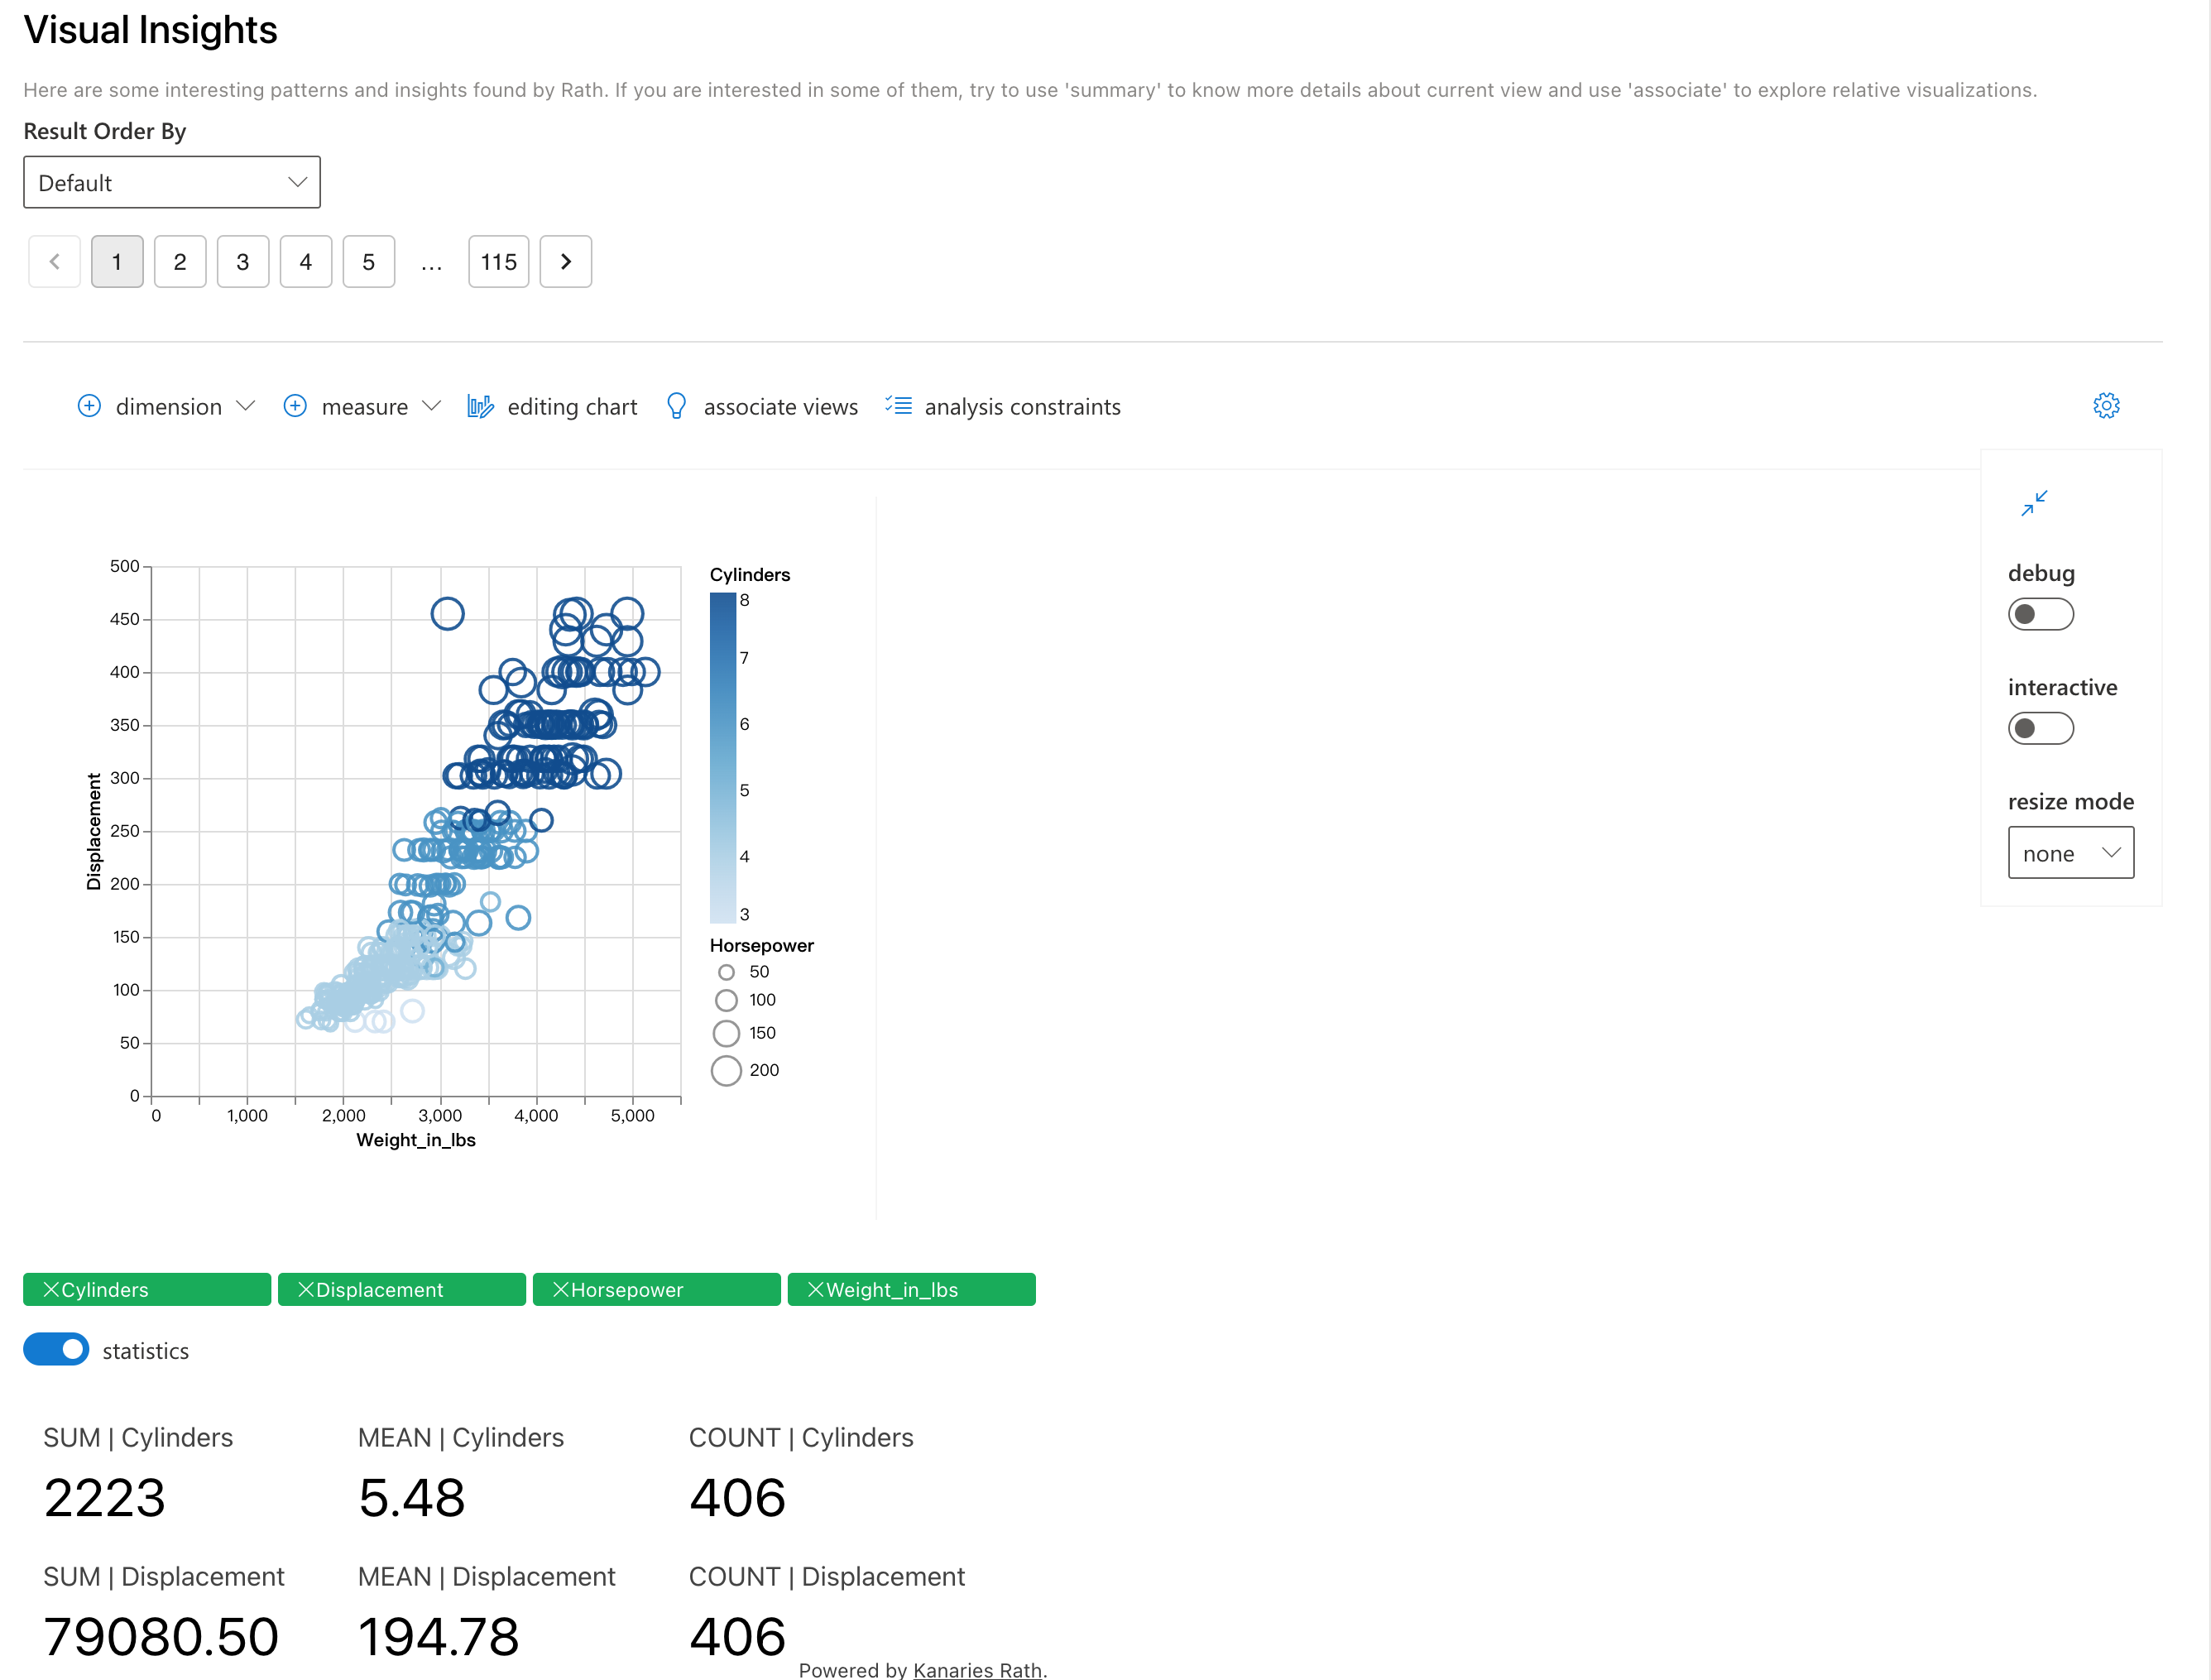This screenshot has width=2211, height=1680.
Task: Click the editing chart pencil icon
Action: tap(480, 406)
